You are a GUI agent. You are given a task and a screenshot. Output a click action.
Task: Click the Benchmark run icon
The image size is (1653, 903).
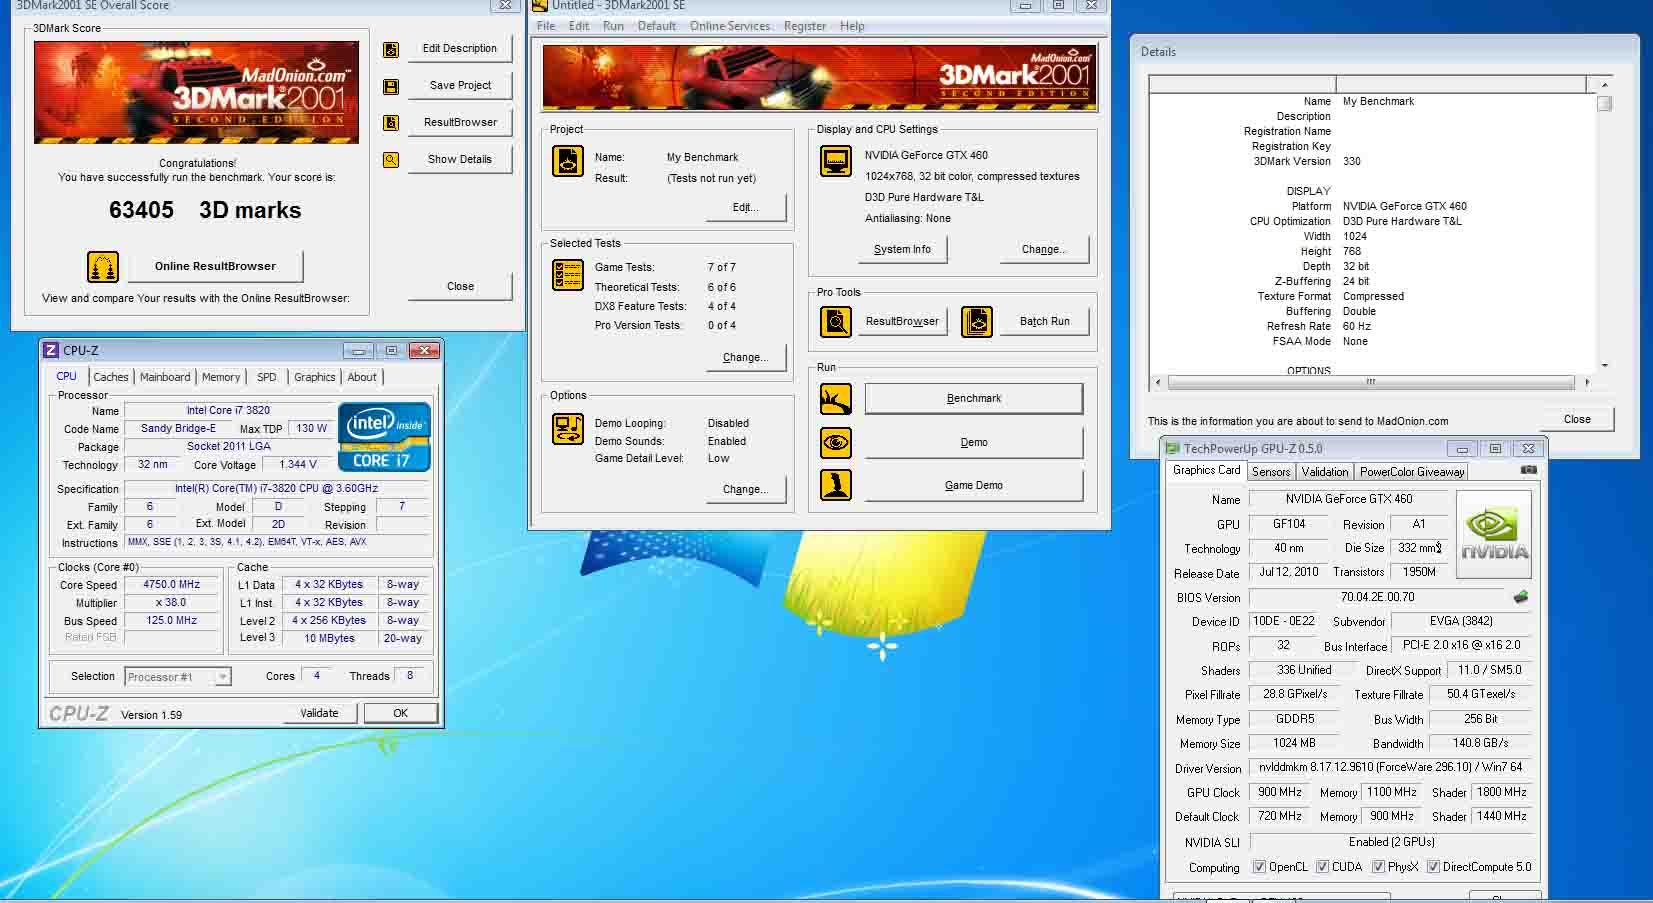836,399
